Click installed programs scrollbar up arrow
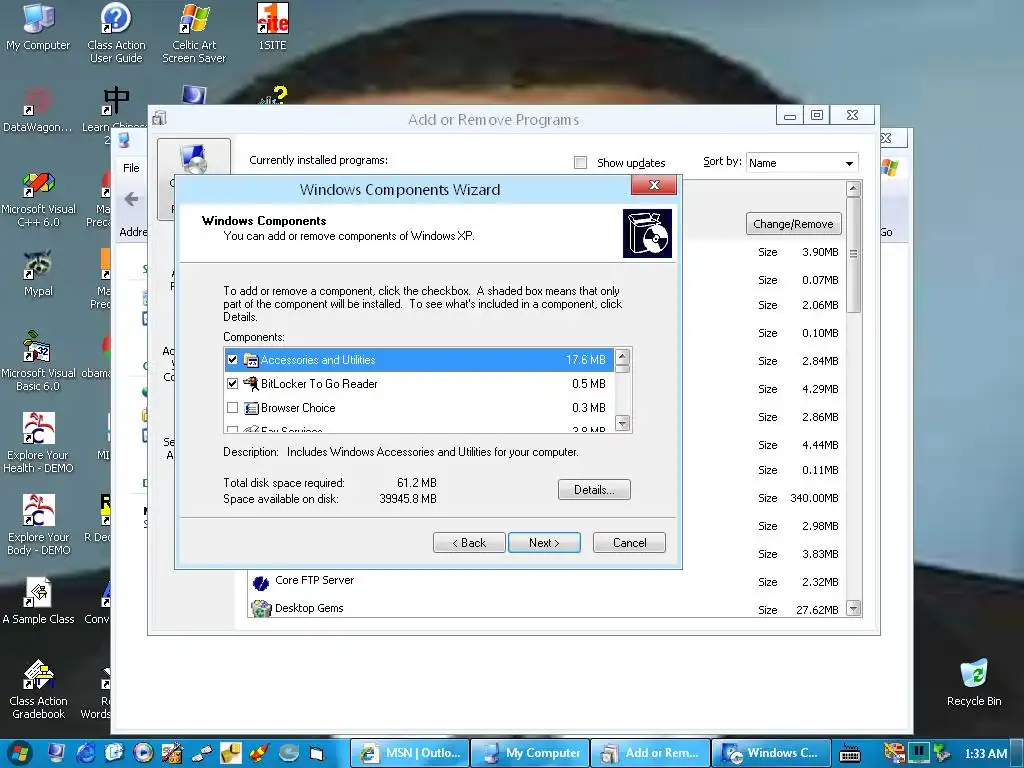 (853, 189)
